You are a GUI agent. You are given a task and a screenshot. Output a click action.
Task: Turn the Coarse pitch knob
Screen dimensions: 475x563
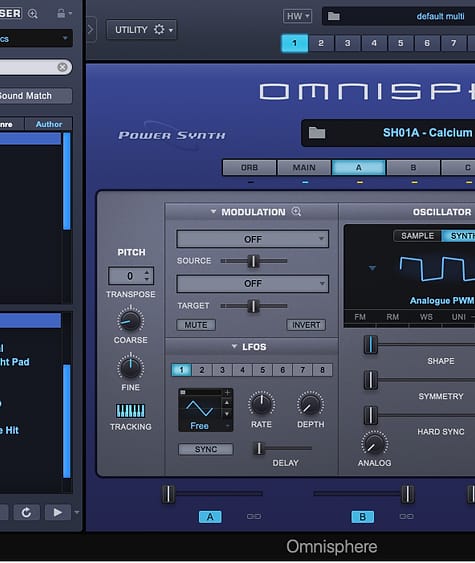[x=130, y=321]
